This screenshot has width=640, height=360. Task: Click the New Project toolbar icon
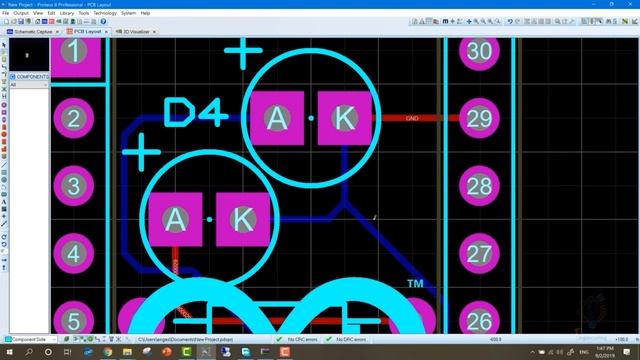tap(7, 21)
